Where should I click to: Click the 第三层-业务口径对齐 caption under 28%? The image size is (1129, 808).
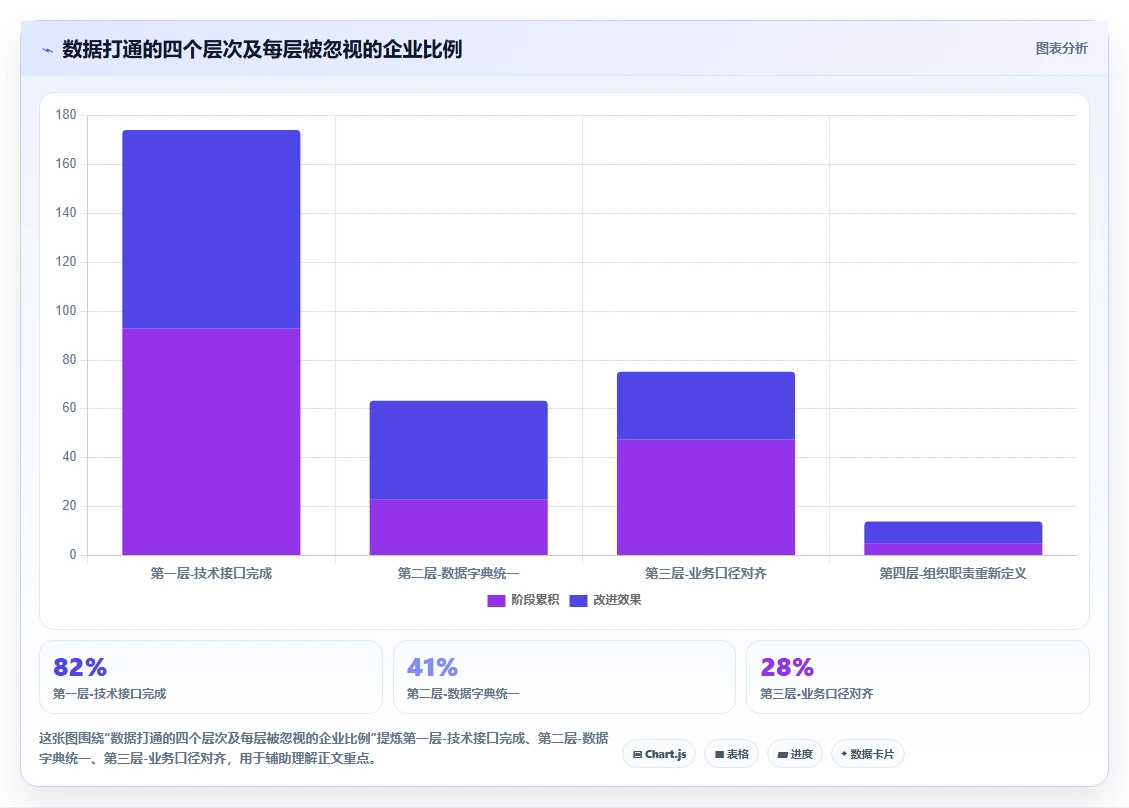pyautogui.click(x=817, y=693)
